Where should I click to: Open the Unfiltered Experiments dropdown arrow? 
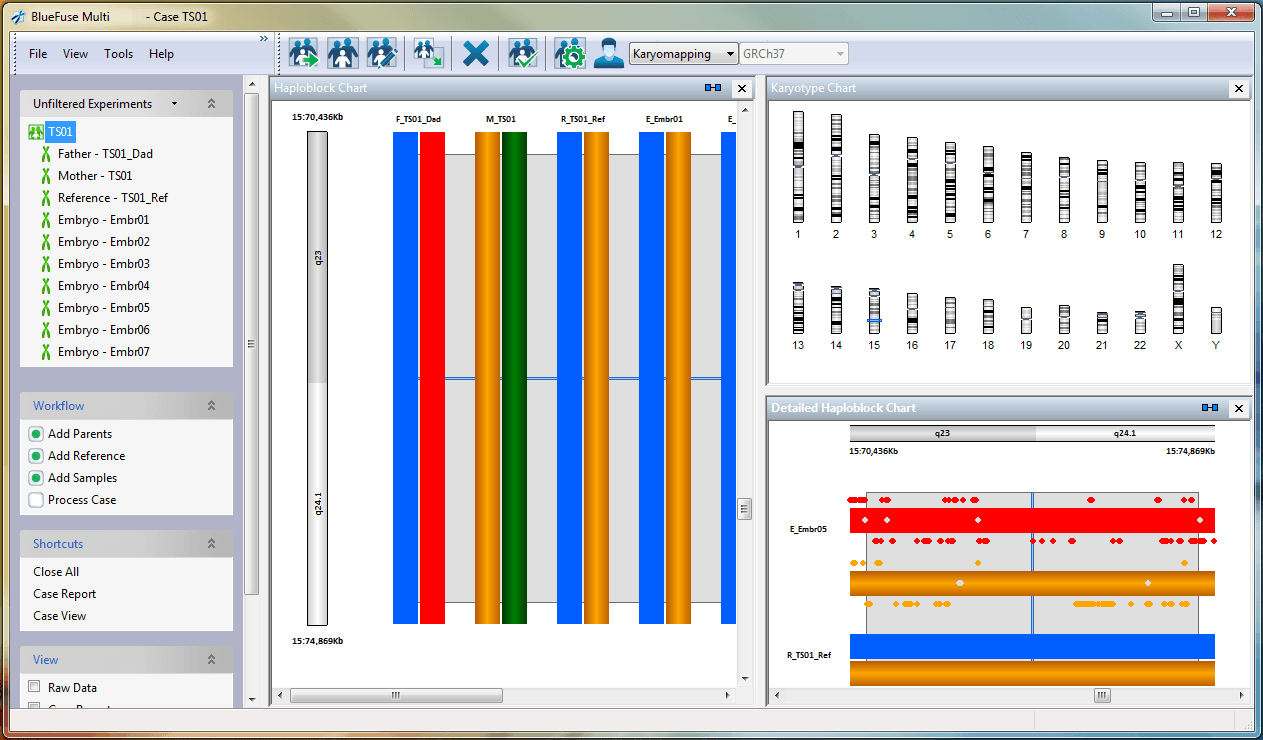click(x=174, y=104)
